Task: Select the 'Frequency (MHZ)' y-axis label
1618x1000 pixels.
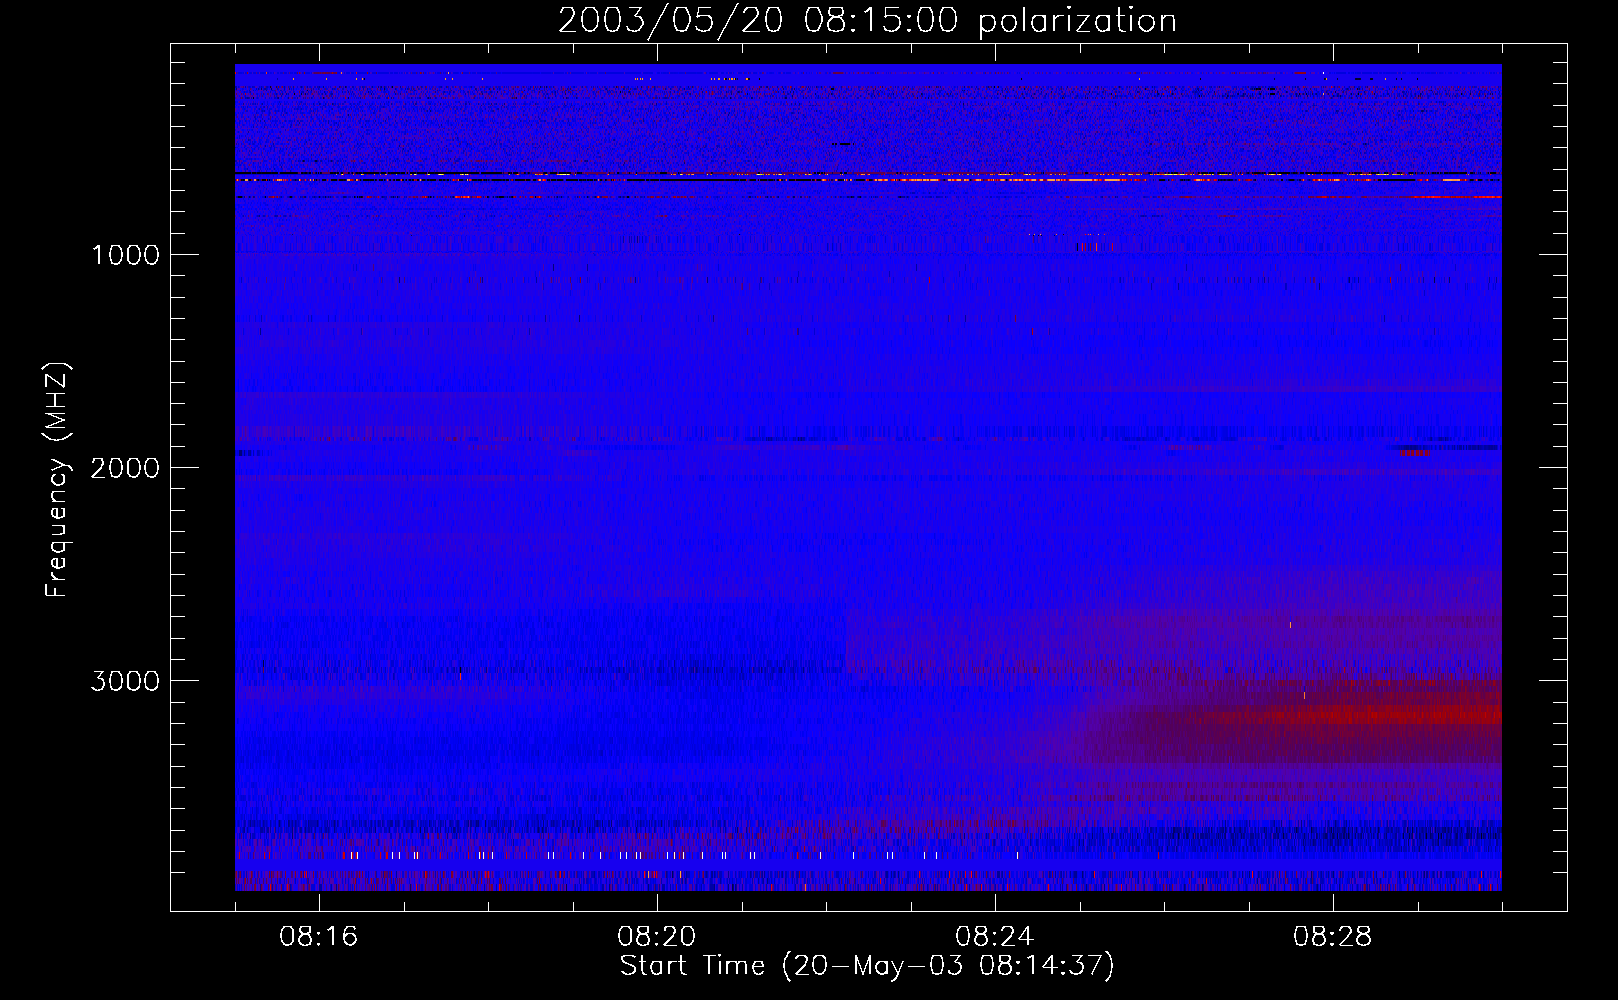Action: coord(56,479)
